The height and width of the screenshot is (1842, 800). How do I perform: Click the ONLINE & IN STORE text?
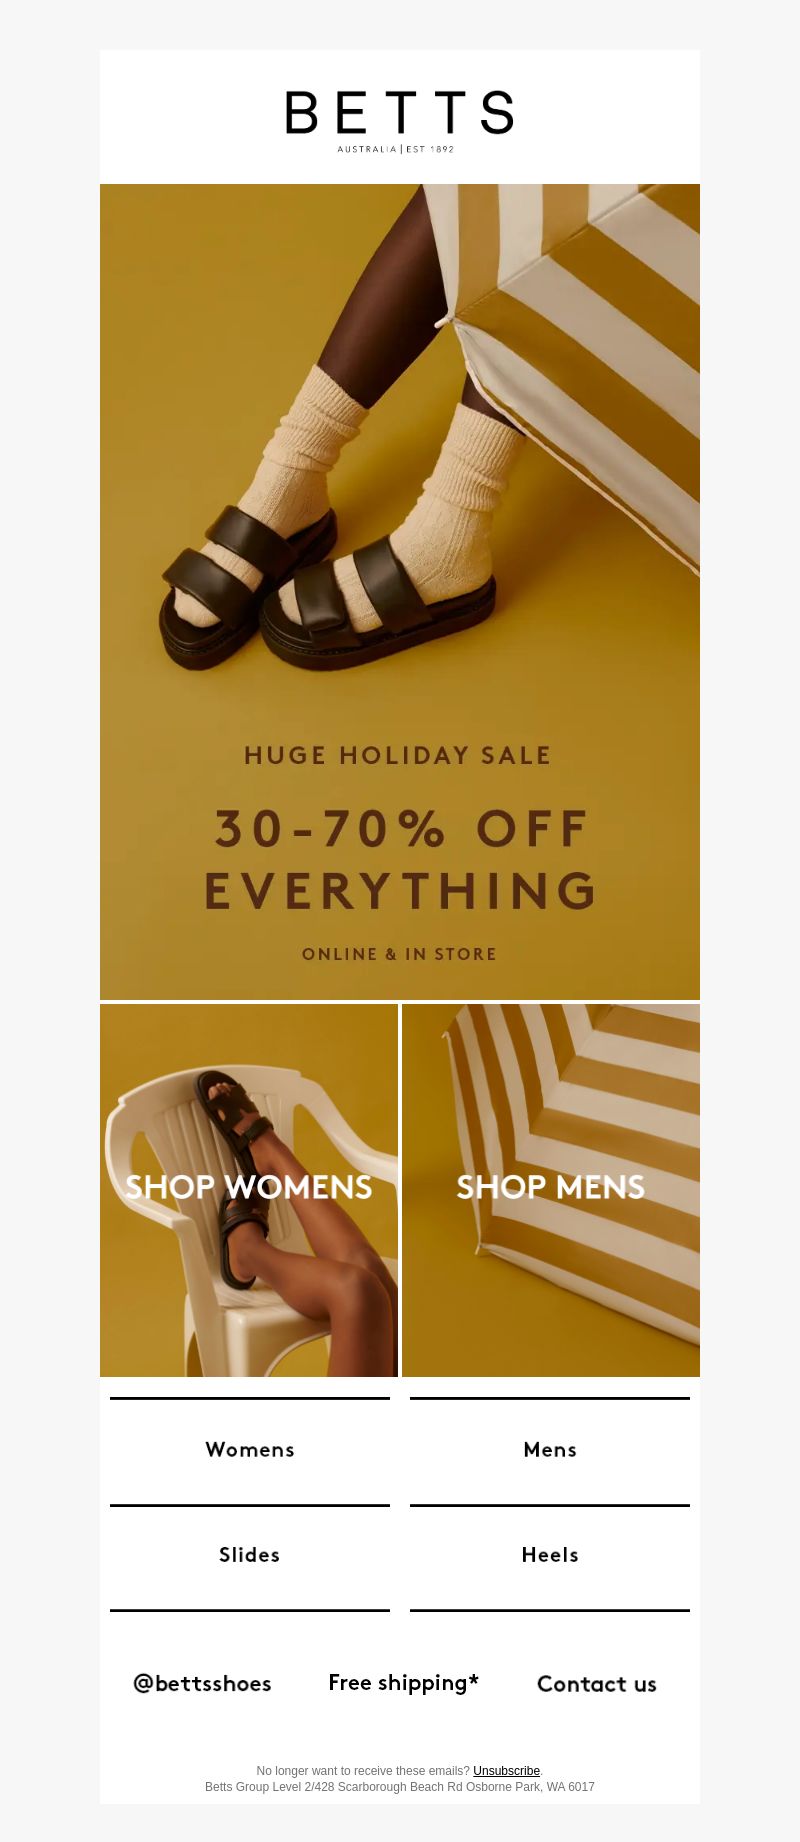(399, 954)
